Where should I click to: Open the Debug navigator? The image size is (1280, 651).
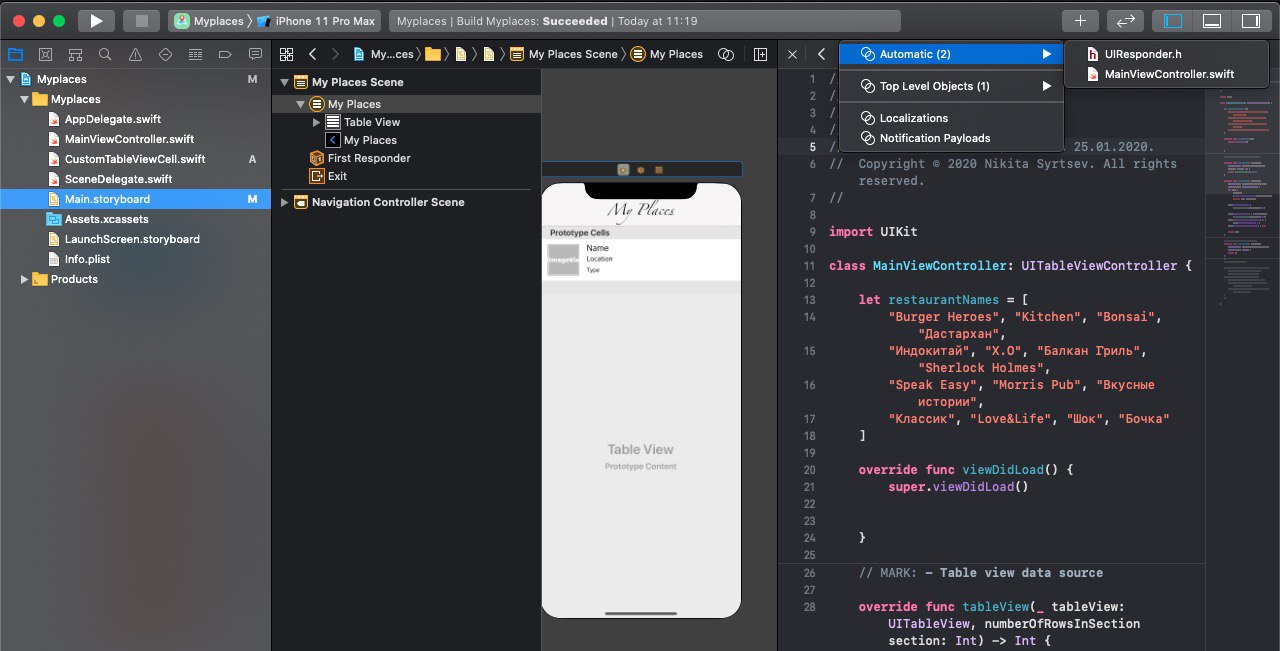(x=195, y=54)
